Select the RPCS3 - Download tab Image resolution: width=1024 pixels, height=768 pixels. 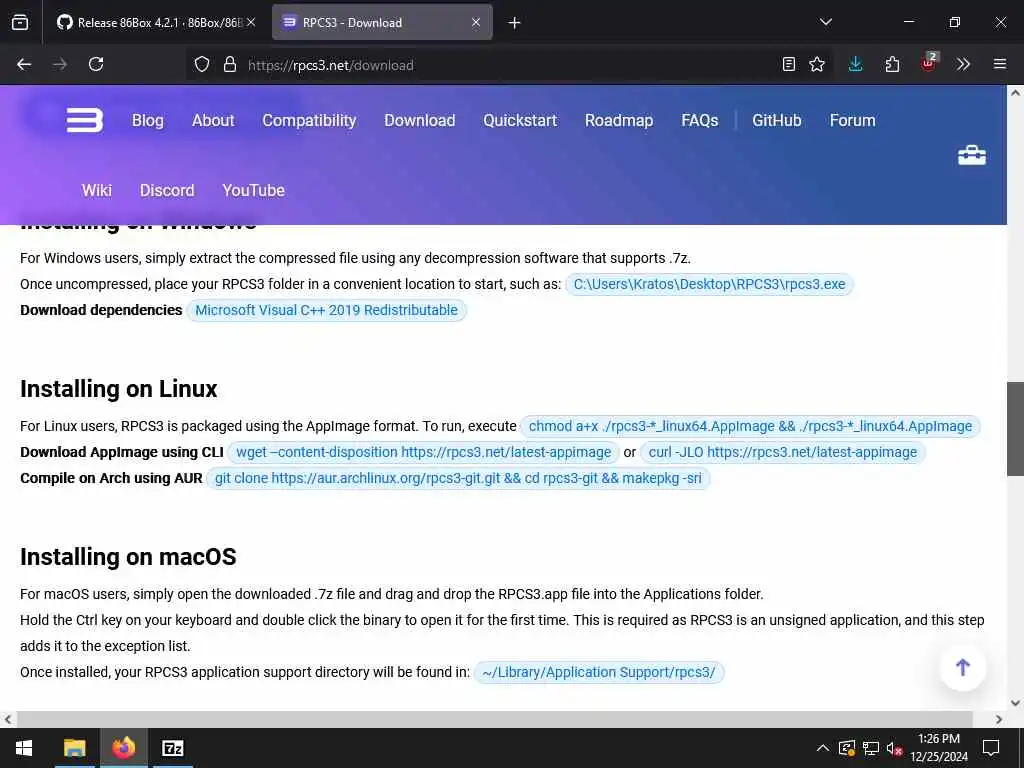tap(382, 22)
